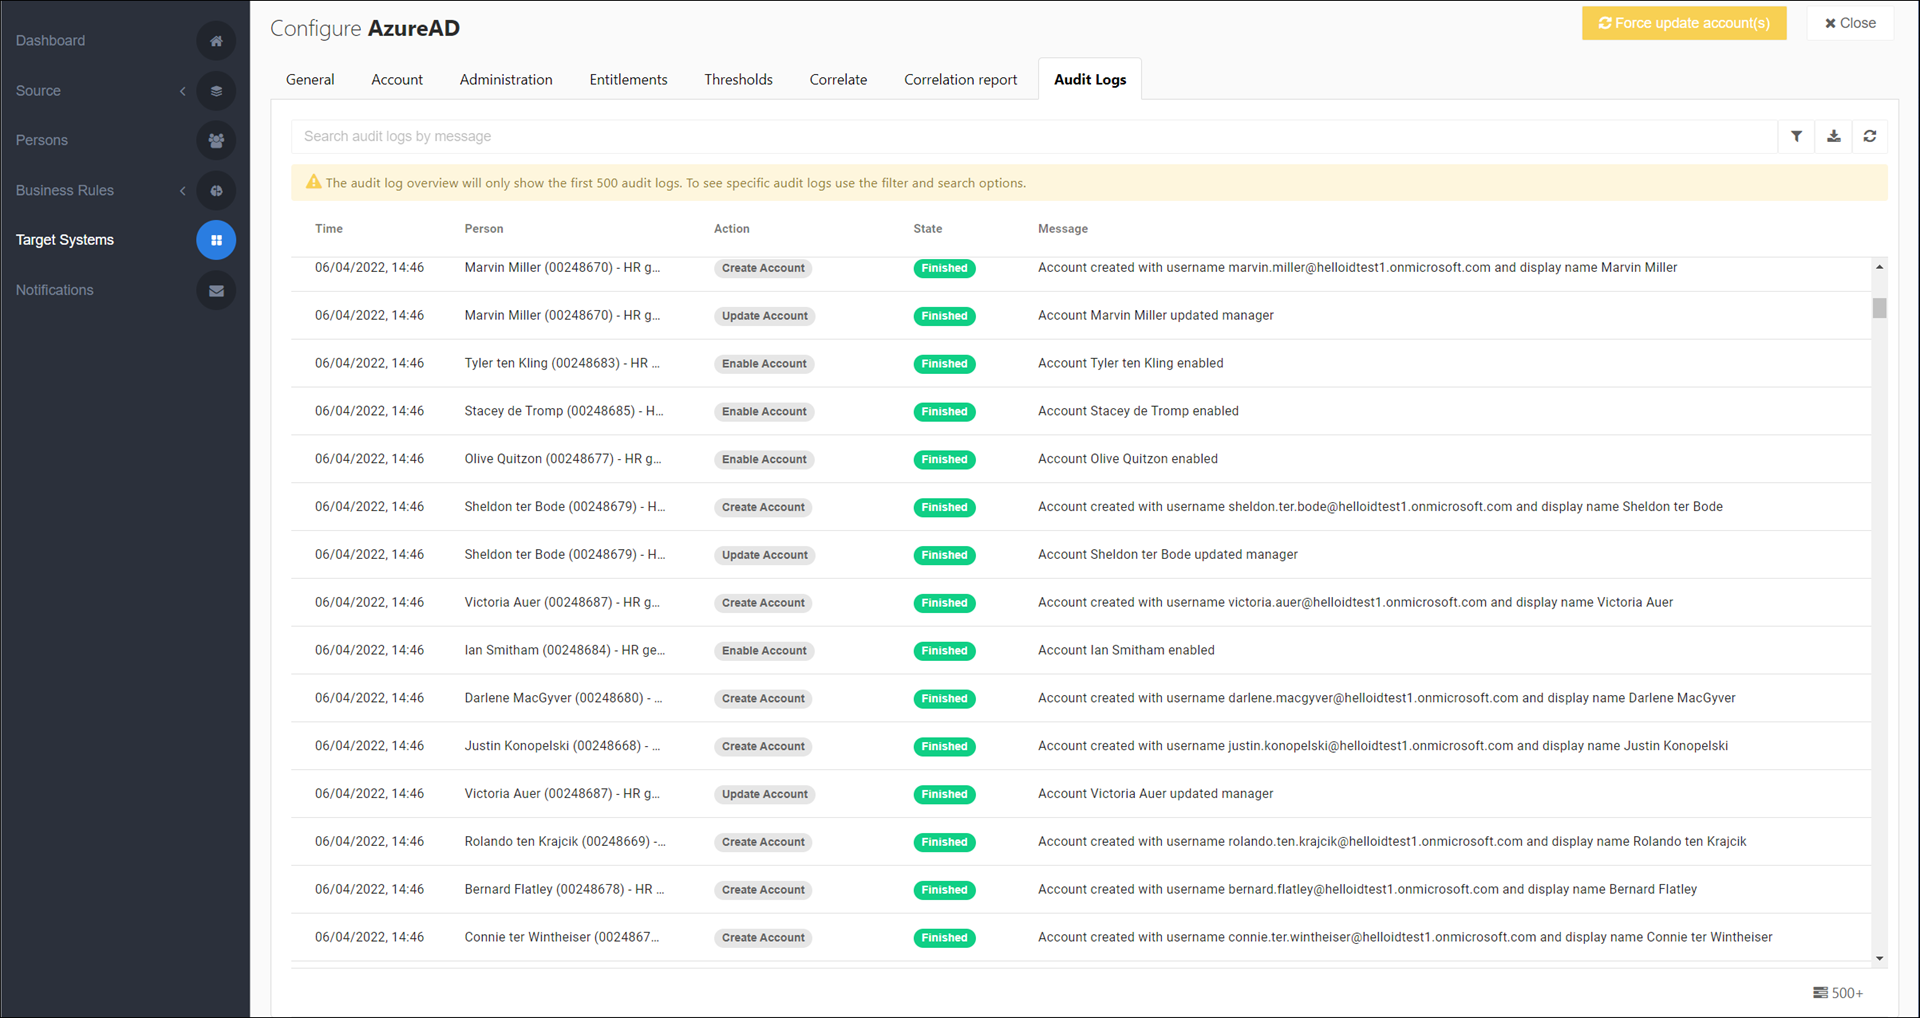Image resolution: width=1920 pixels, height=1019 pixels.
Task: Click Create Account badge for Sheldon ter Bode
Action: (763, 508)
